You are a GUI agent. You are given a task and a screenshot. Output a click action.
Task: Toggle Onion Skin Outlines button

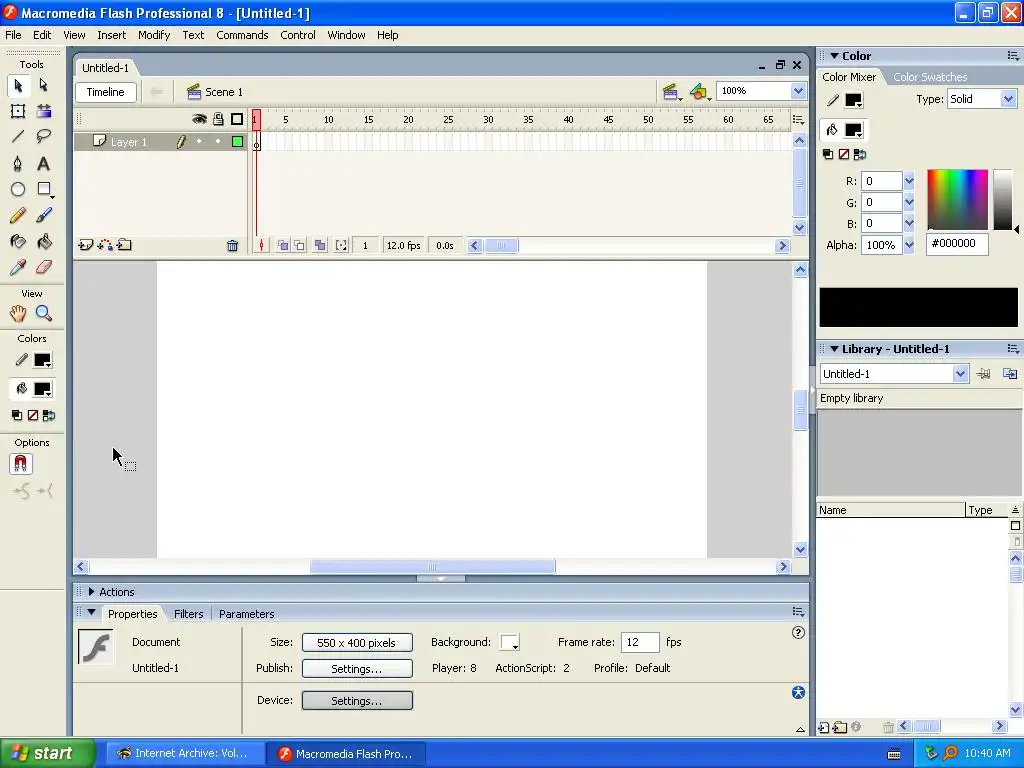pos(300,246)
